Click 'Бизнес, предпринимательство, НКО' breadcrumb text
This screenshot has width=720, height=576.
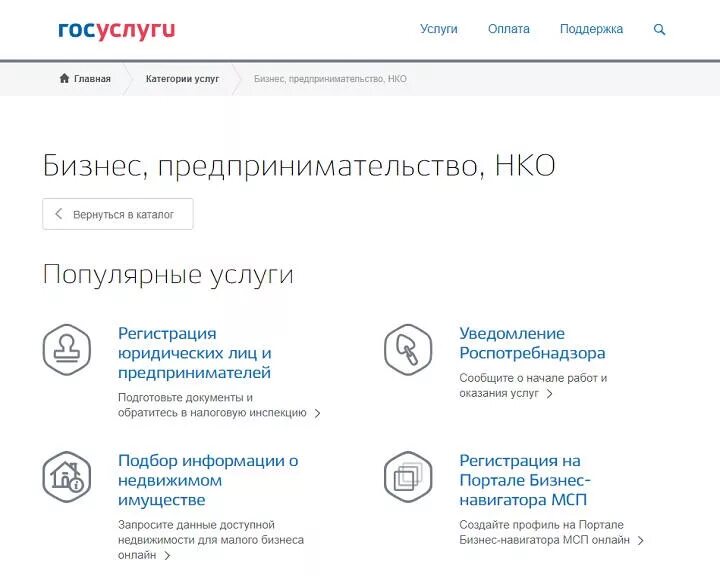[x=330, y=79]
